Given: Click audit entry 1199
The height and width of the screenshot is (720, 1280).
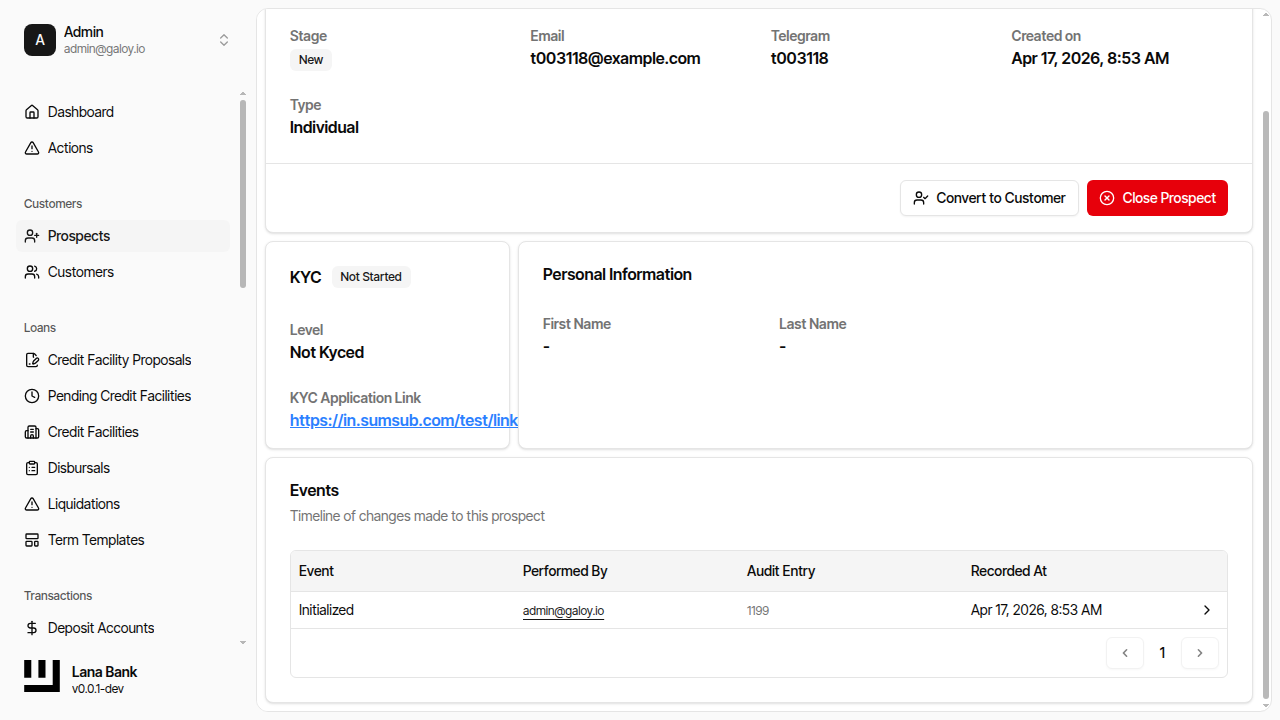Looking at the screenshot, I should tap(758, 610).
